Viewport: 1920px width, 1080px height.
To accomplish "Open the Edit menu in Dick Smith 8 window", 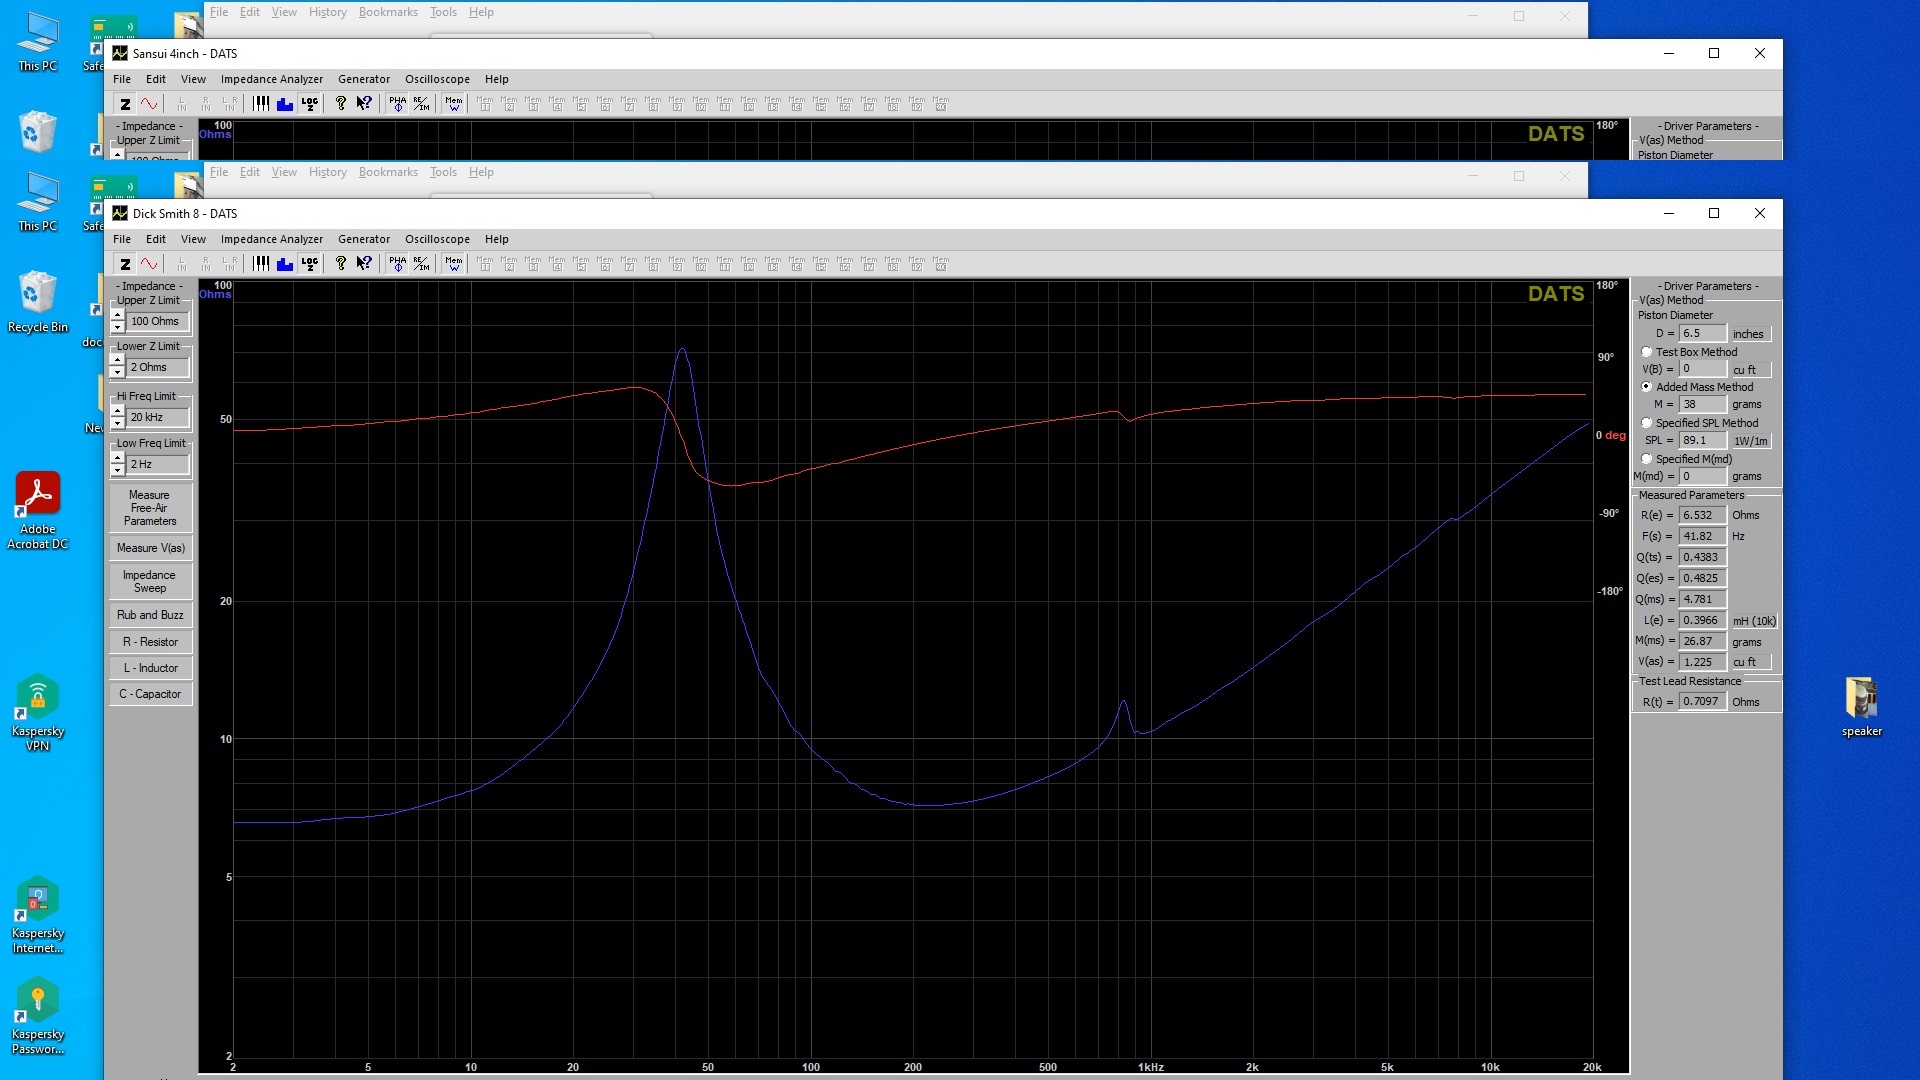I will (x=156, y=239).
